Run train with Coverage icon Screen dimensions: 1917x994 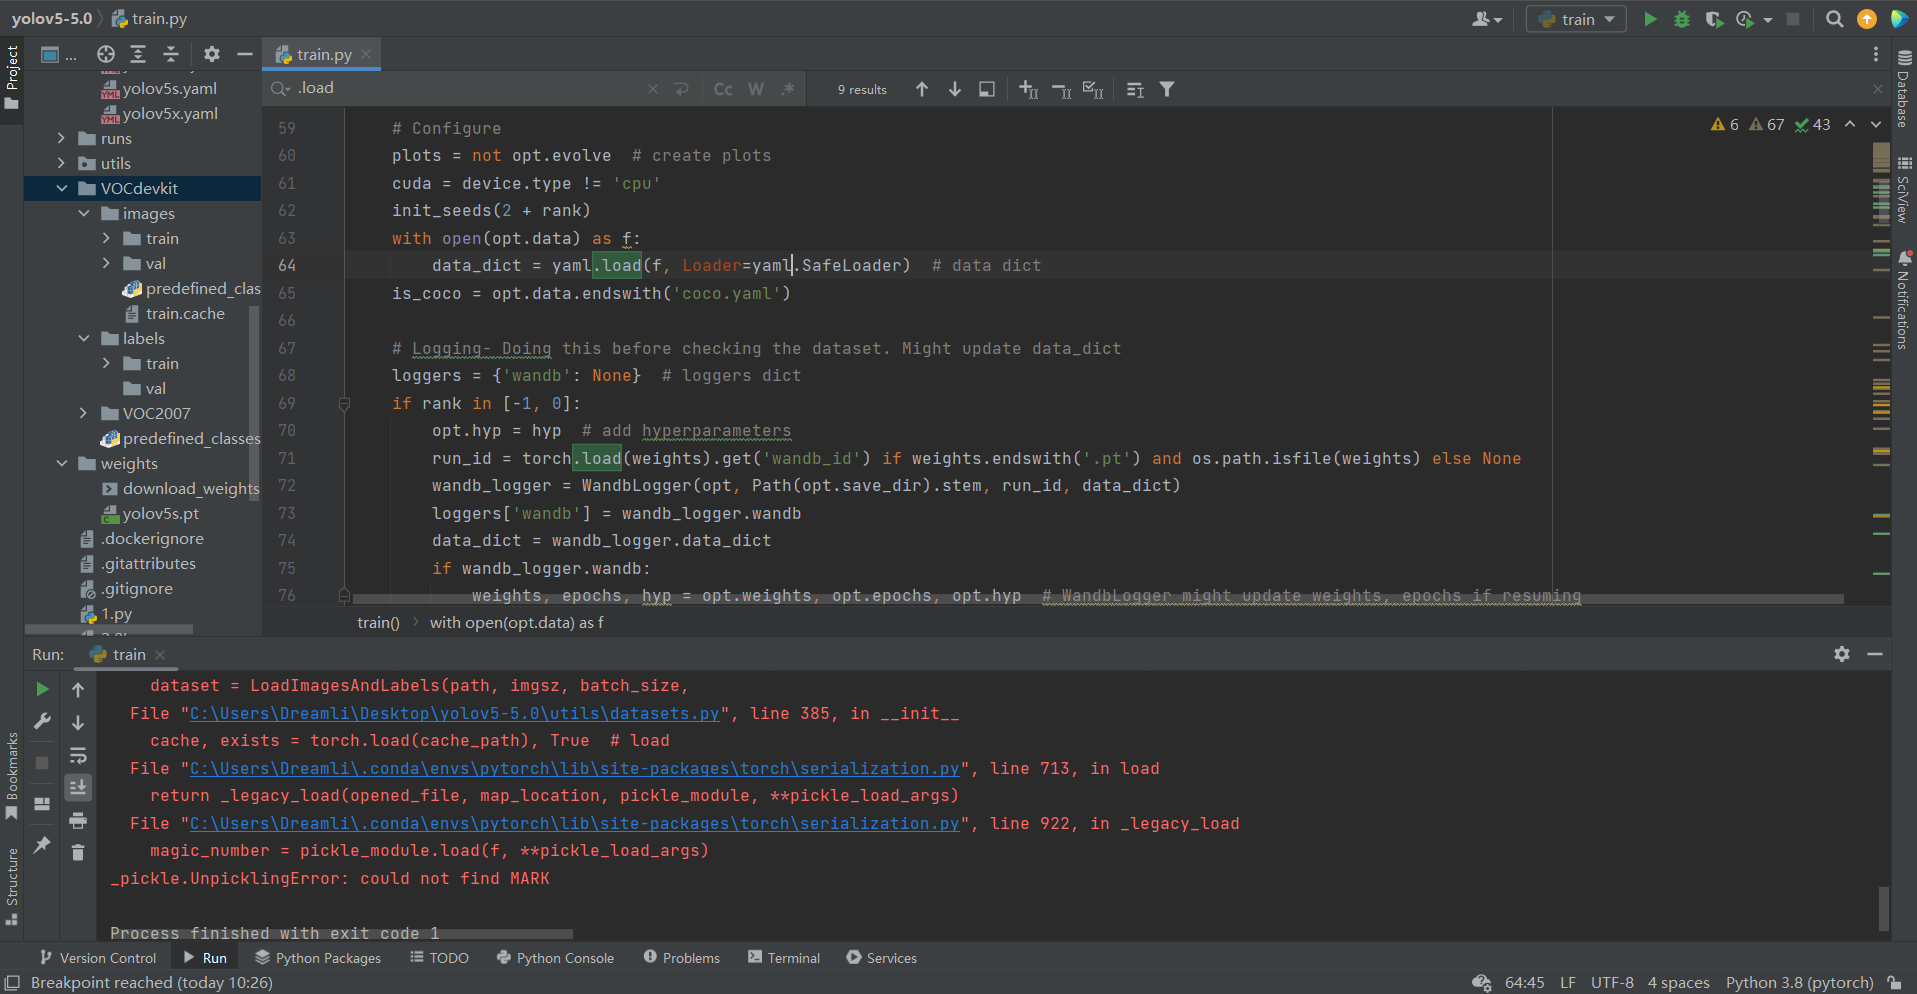[1714, 19]
